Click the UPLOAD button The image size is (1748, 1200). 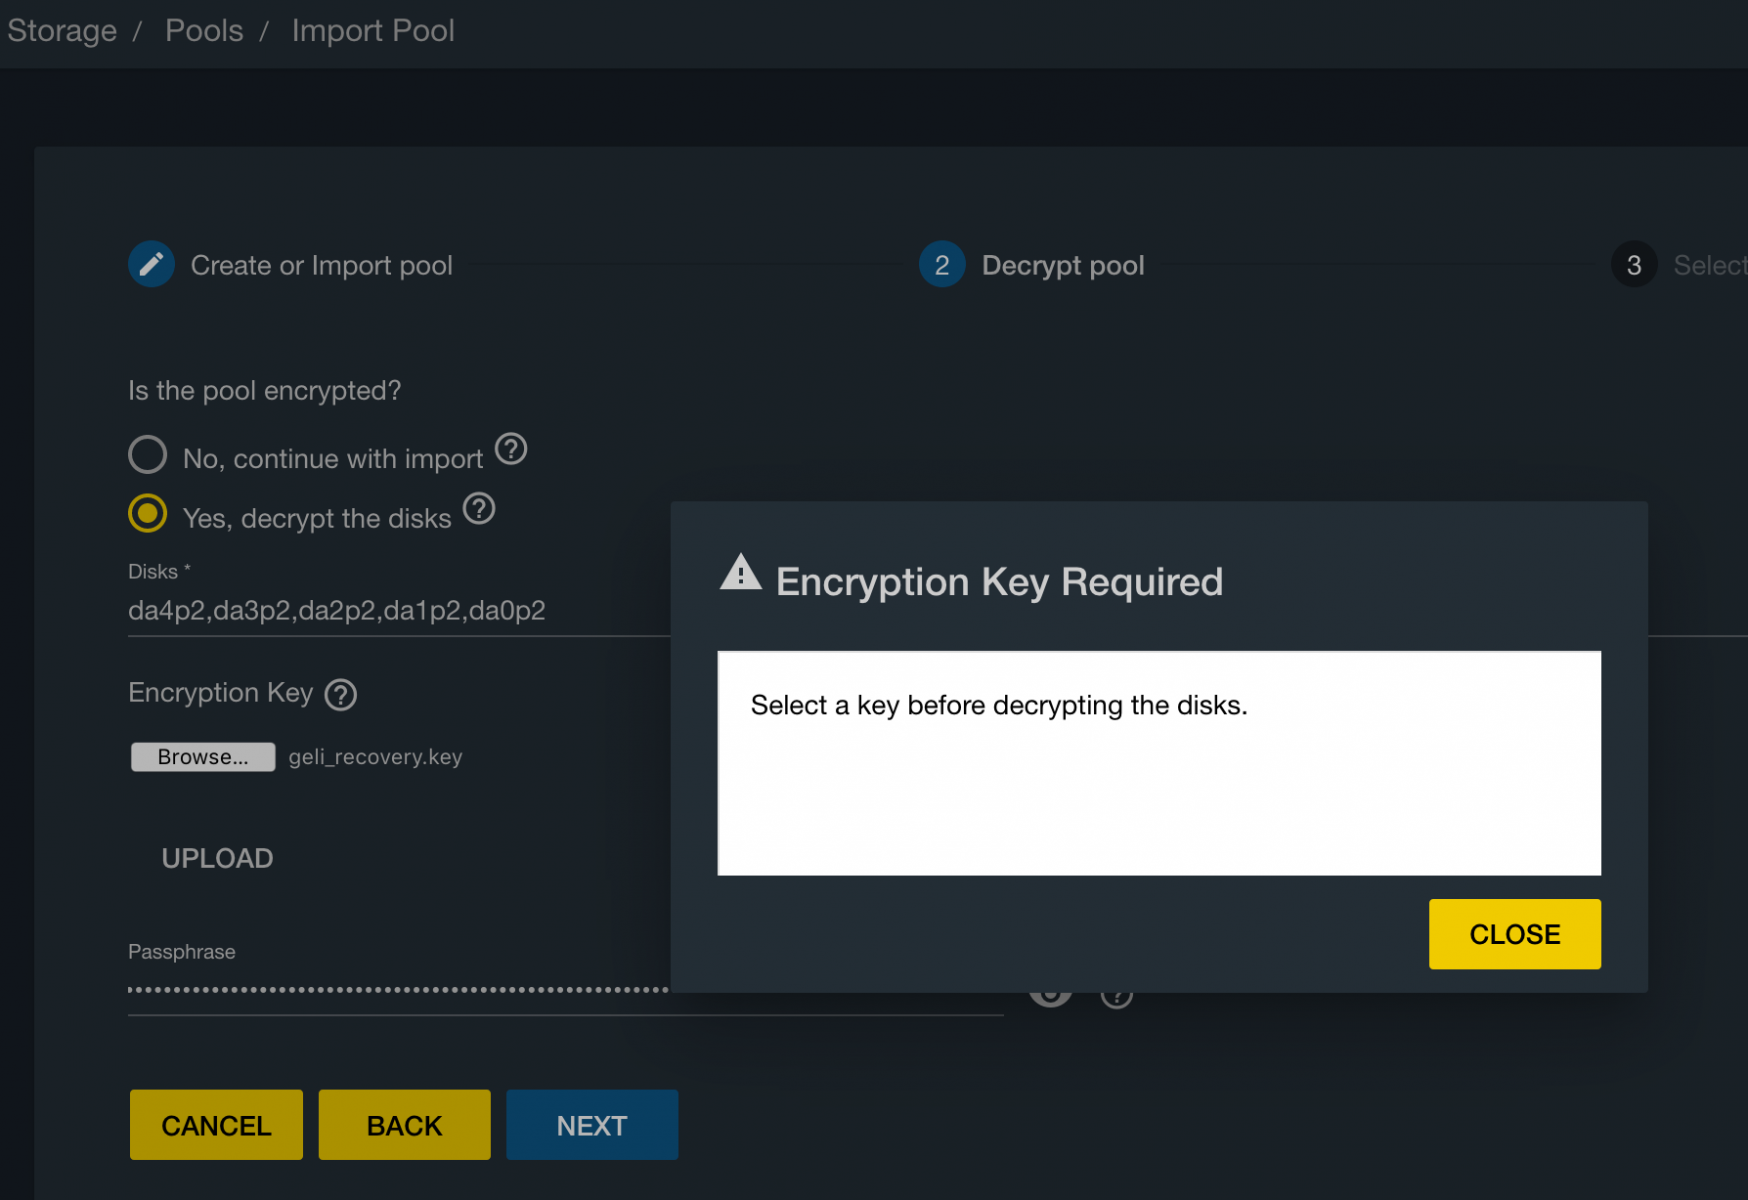pyautogui.click(x=217, y=859)
